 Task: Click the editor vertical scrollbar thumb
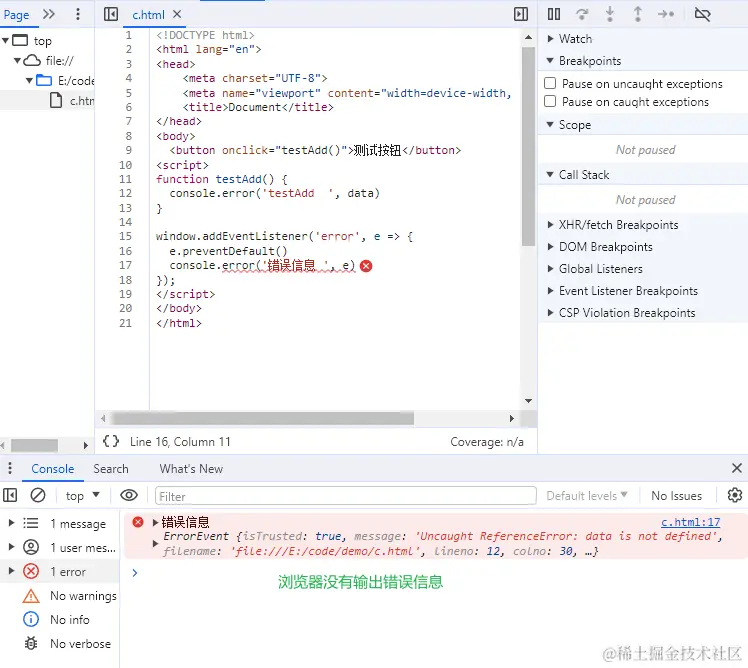click(528, 146)
